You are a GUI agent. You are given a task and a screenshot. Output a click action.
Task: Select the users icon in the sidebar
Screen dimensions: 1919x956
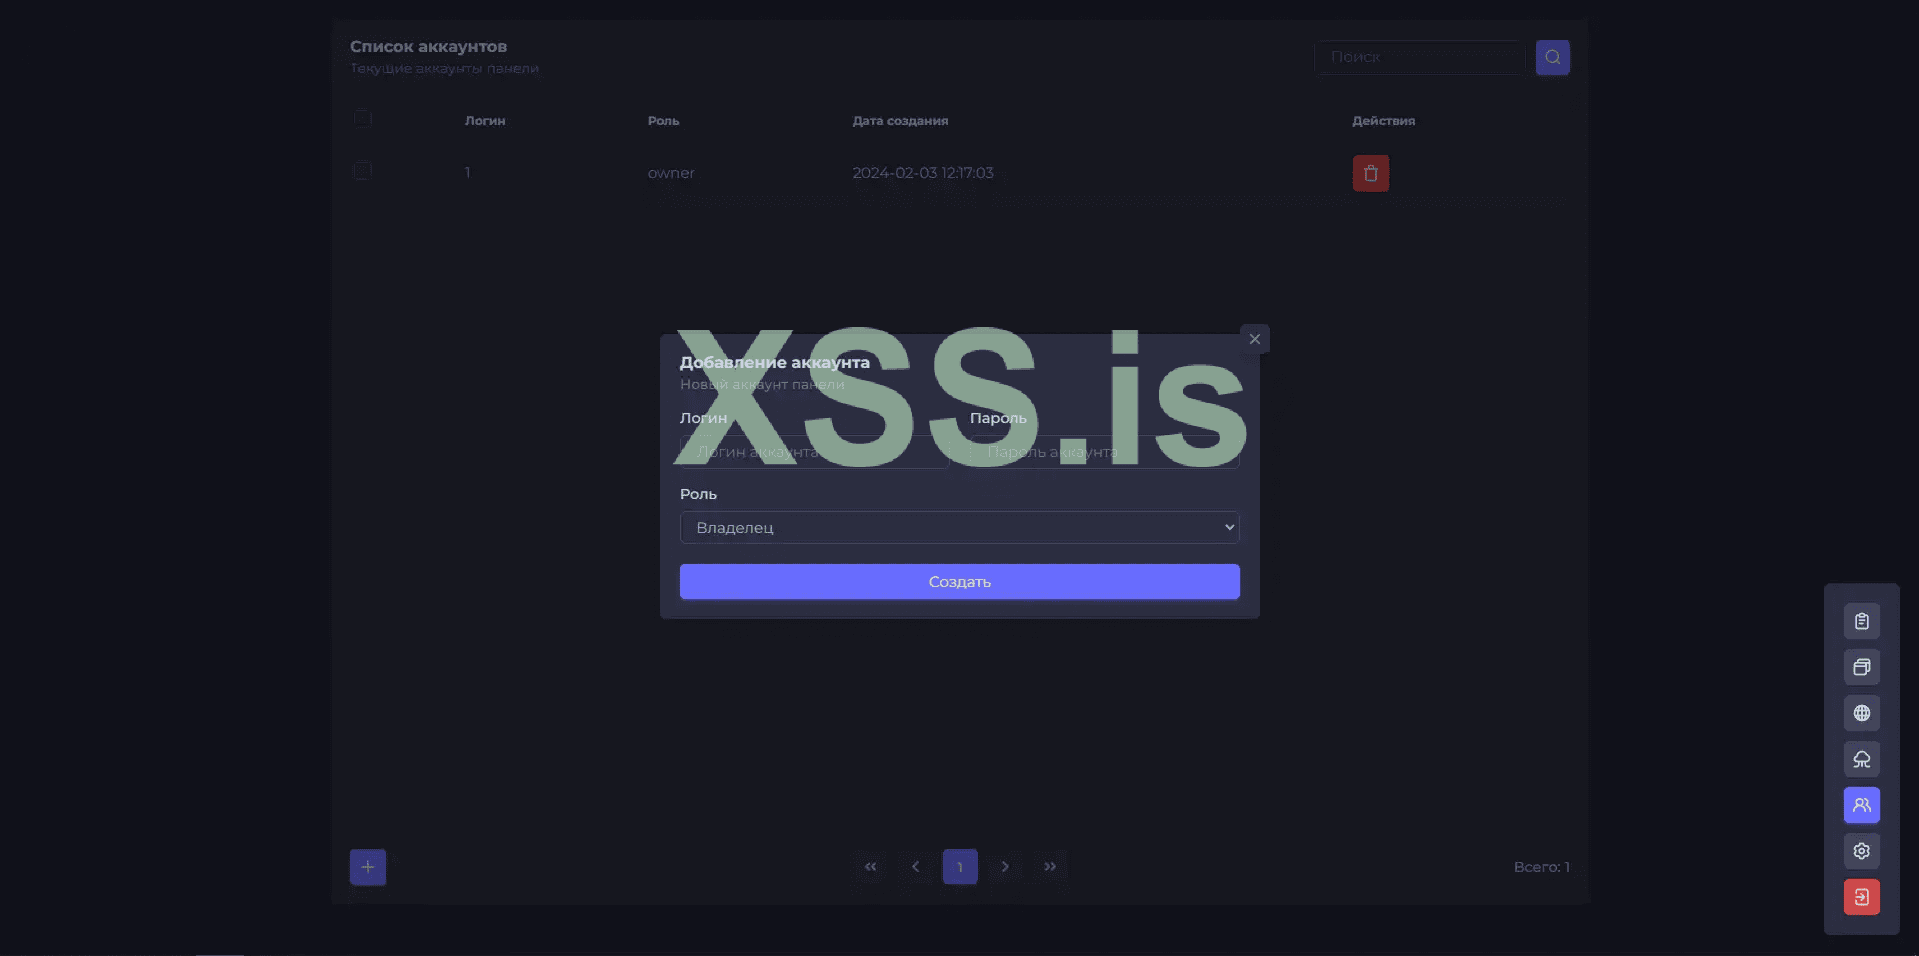[x=1861, y=805]
